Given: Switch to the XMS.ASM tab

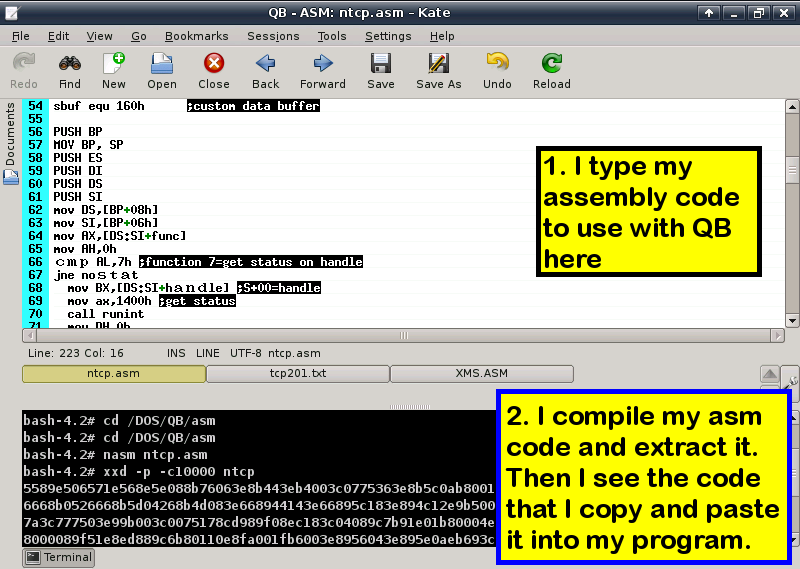Looking at the screenshot, I should point(481,374).
